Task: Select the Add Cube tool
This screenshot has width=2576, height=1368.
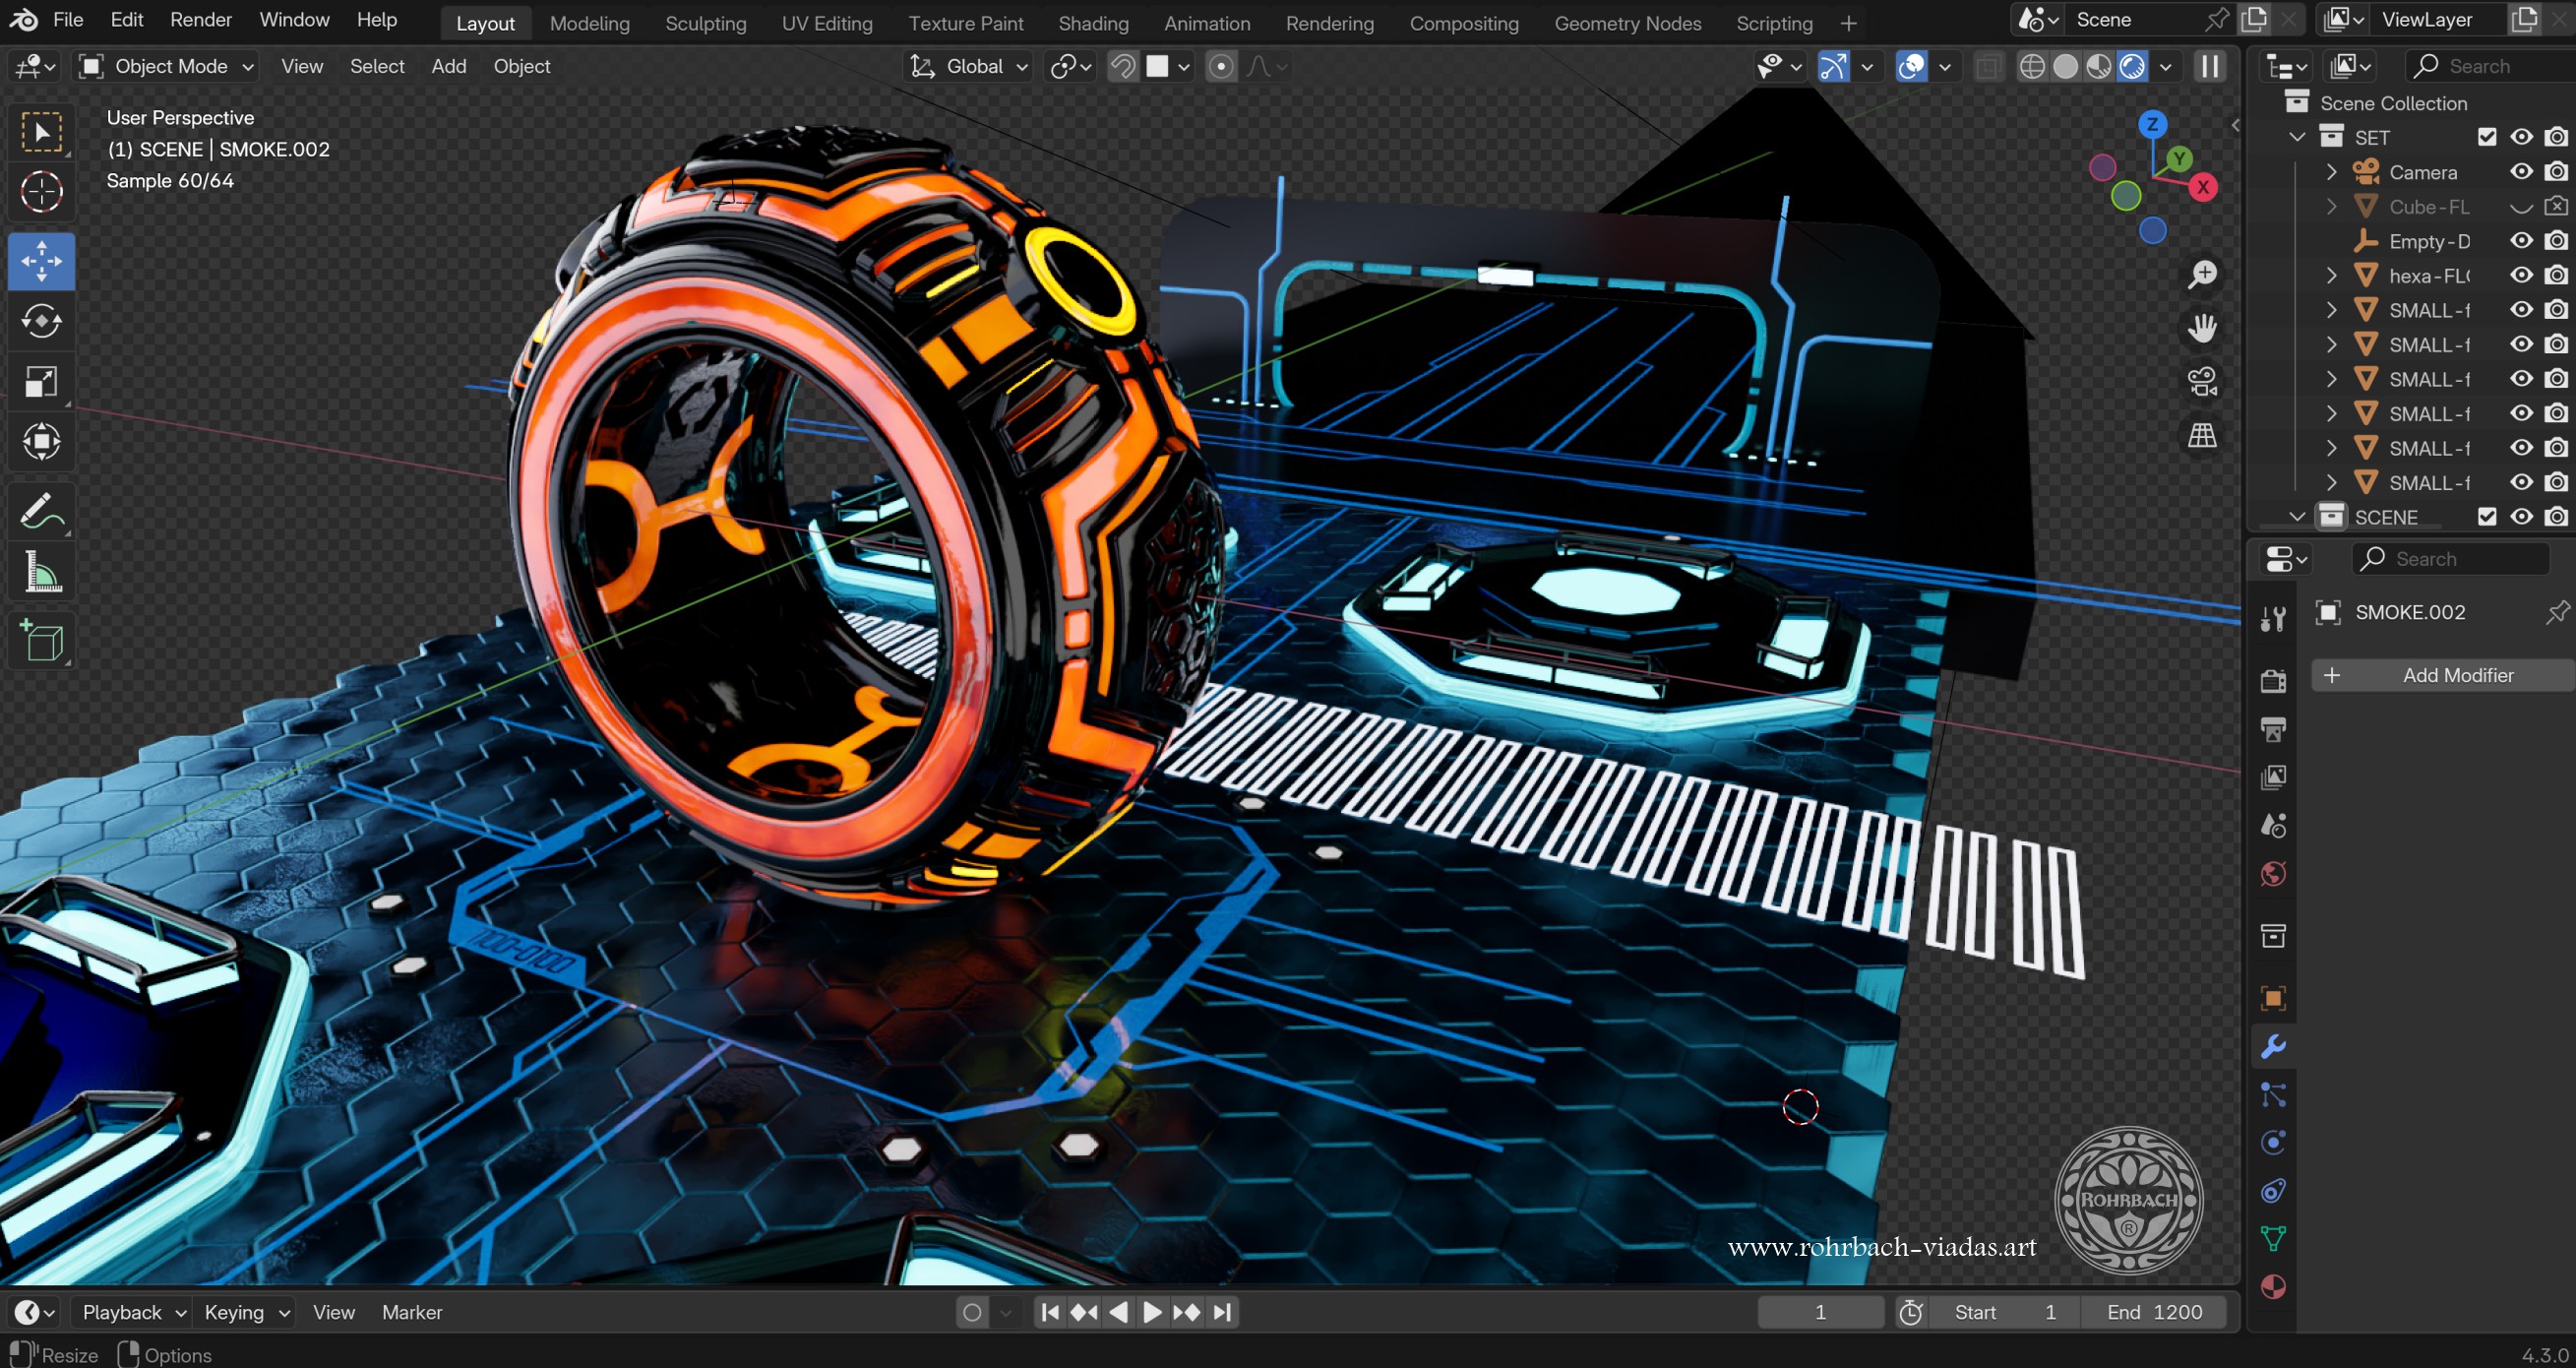Action: pos(41,640)
